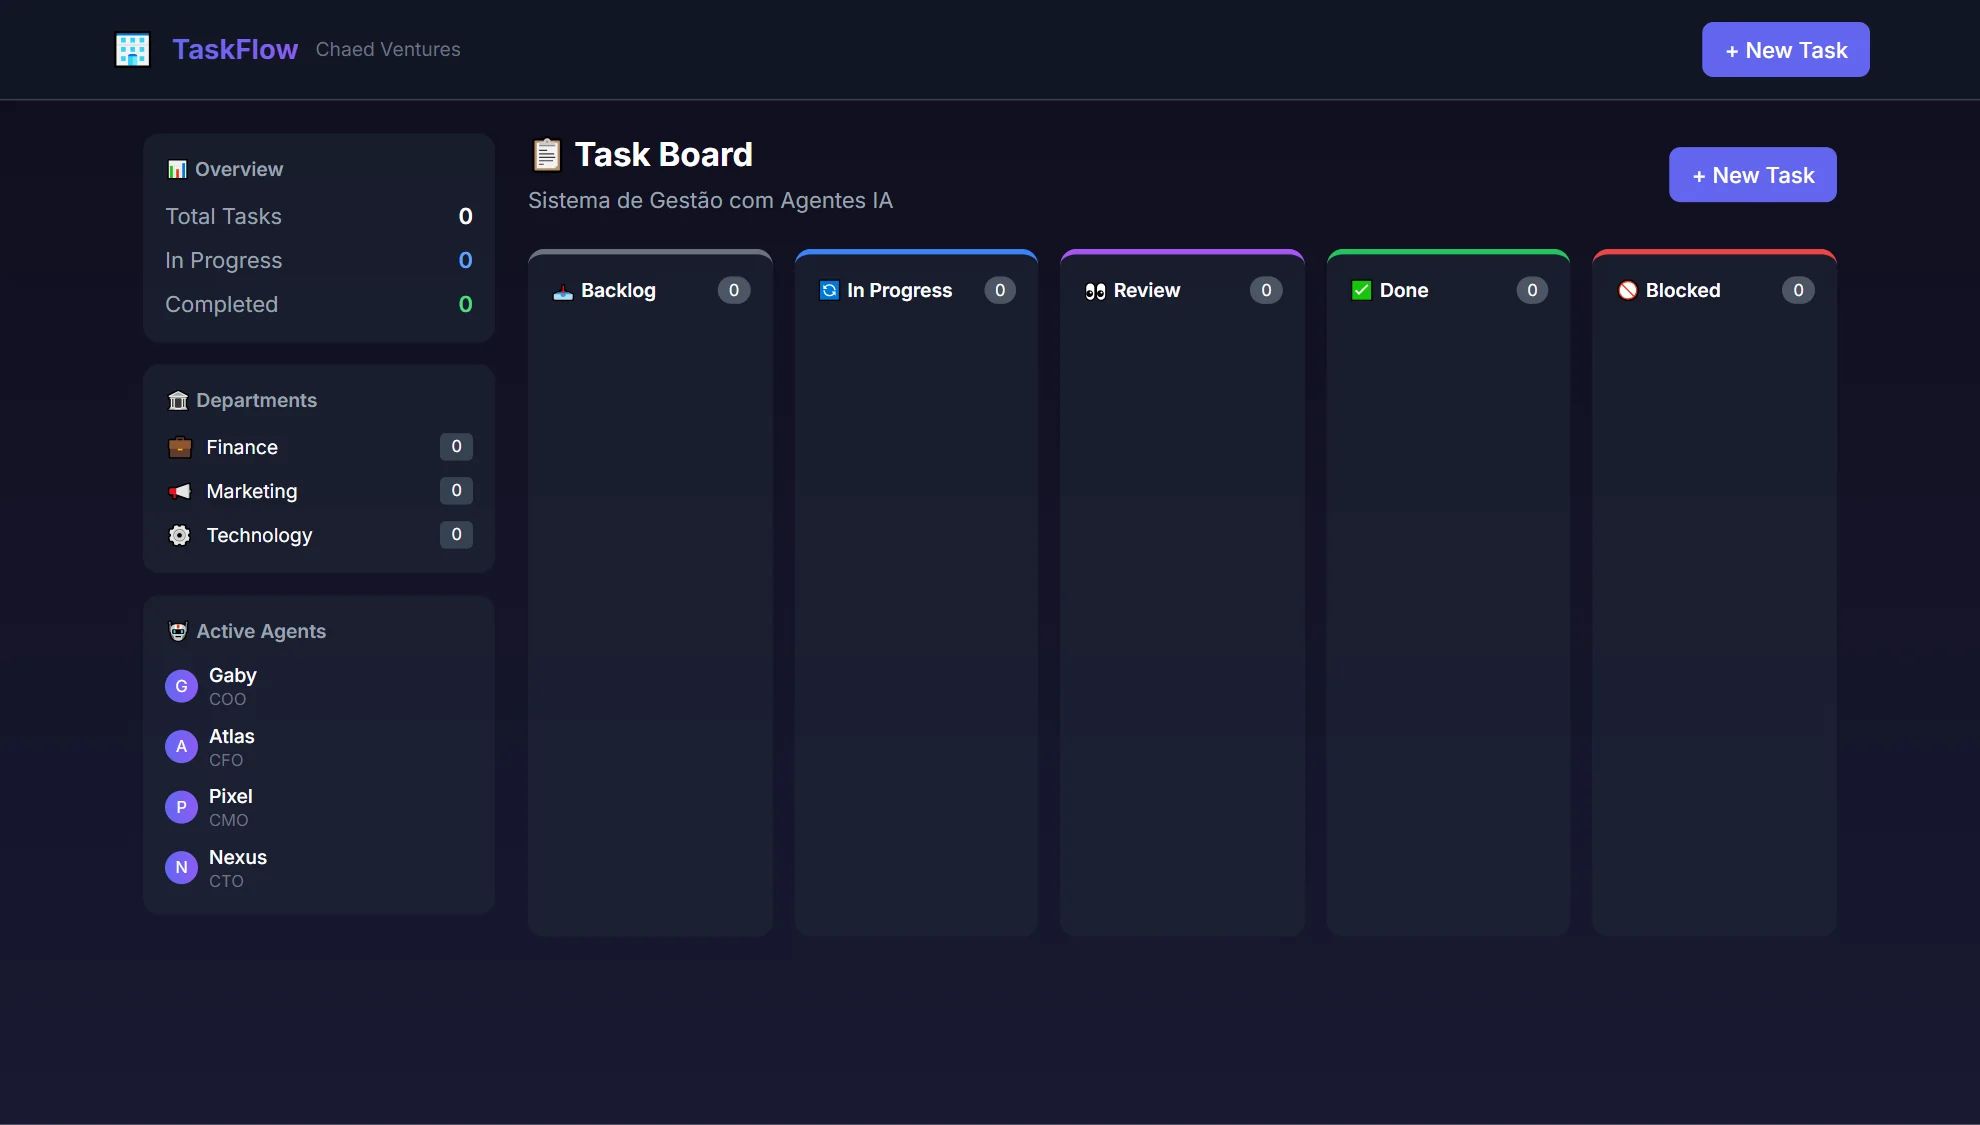Image resolution: width=1980 pixels, height=1125 pixels.
Task: Click New Task button beside Task Board title
Action: click(x=1753, y=175)
